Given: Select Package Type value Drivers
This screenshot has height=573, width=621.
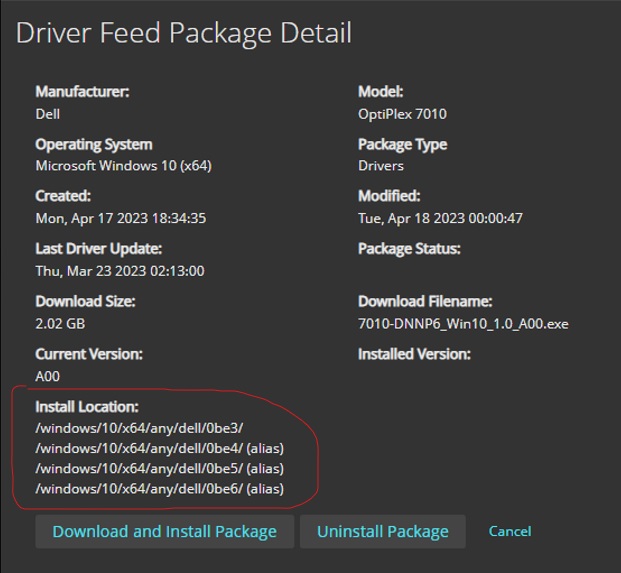Looking at the screenshot, I should point(381,166).
